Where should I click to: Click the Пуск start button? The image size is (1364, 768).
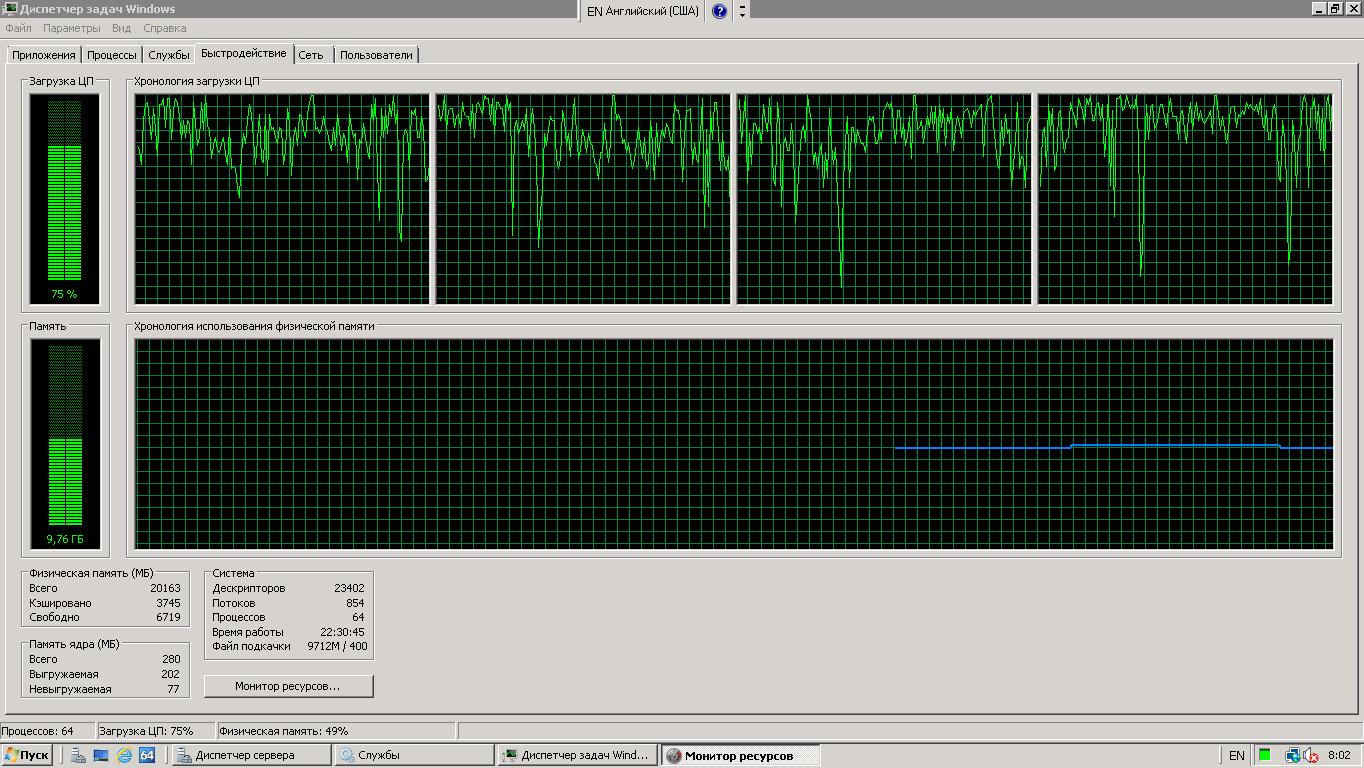click(x=28, y=755)
